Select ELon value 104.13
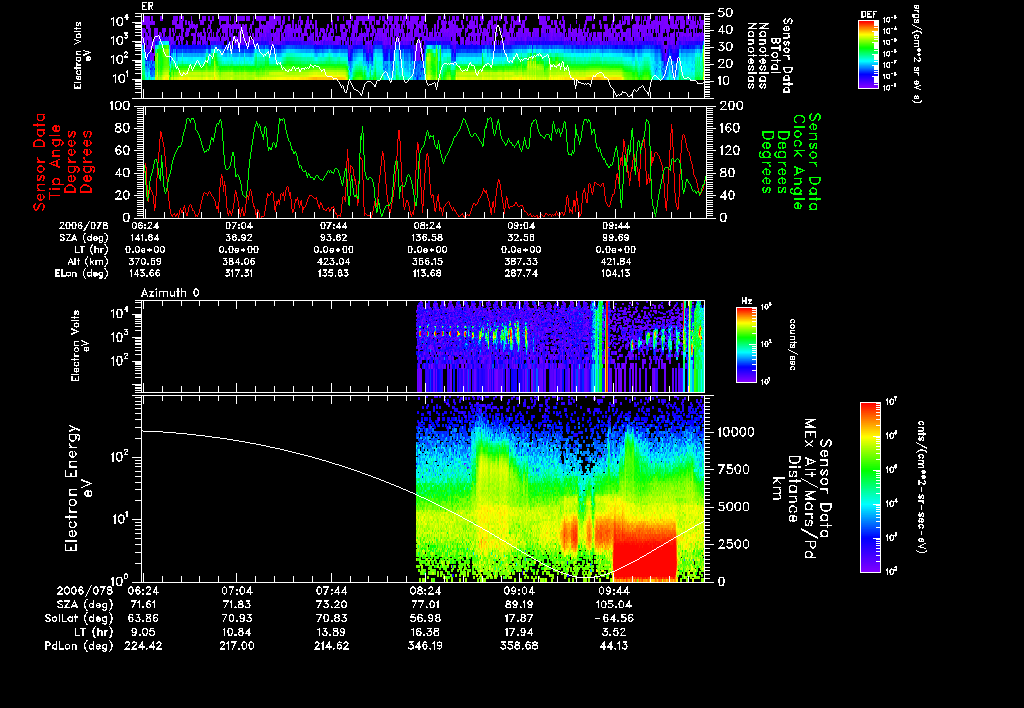This screenshot has width=1024, height=708. 616,274
